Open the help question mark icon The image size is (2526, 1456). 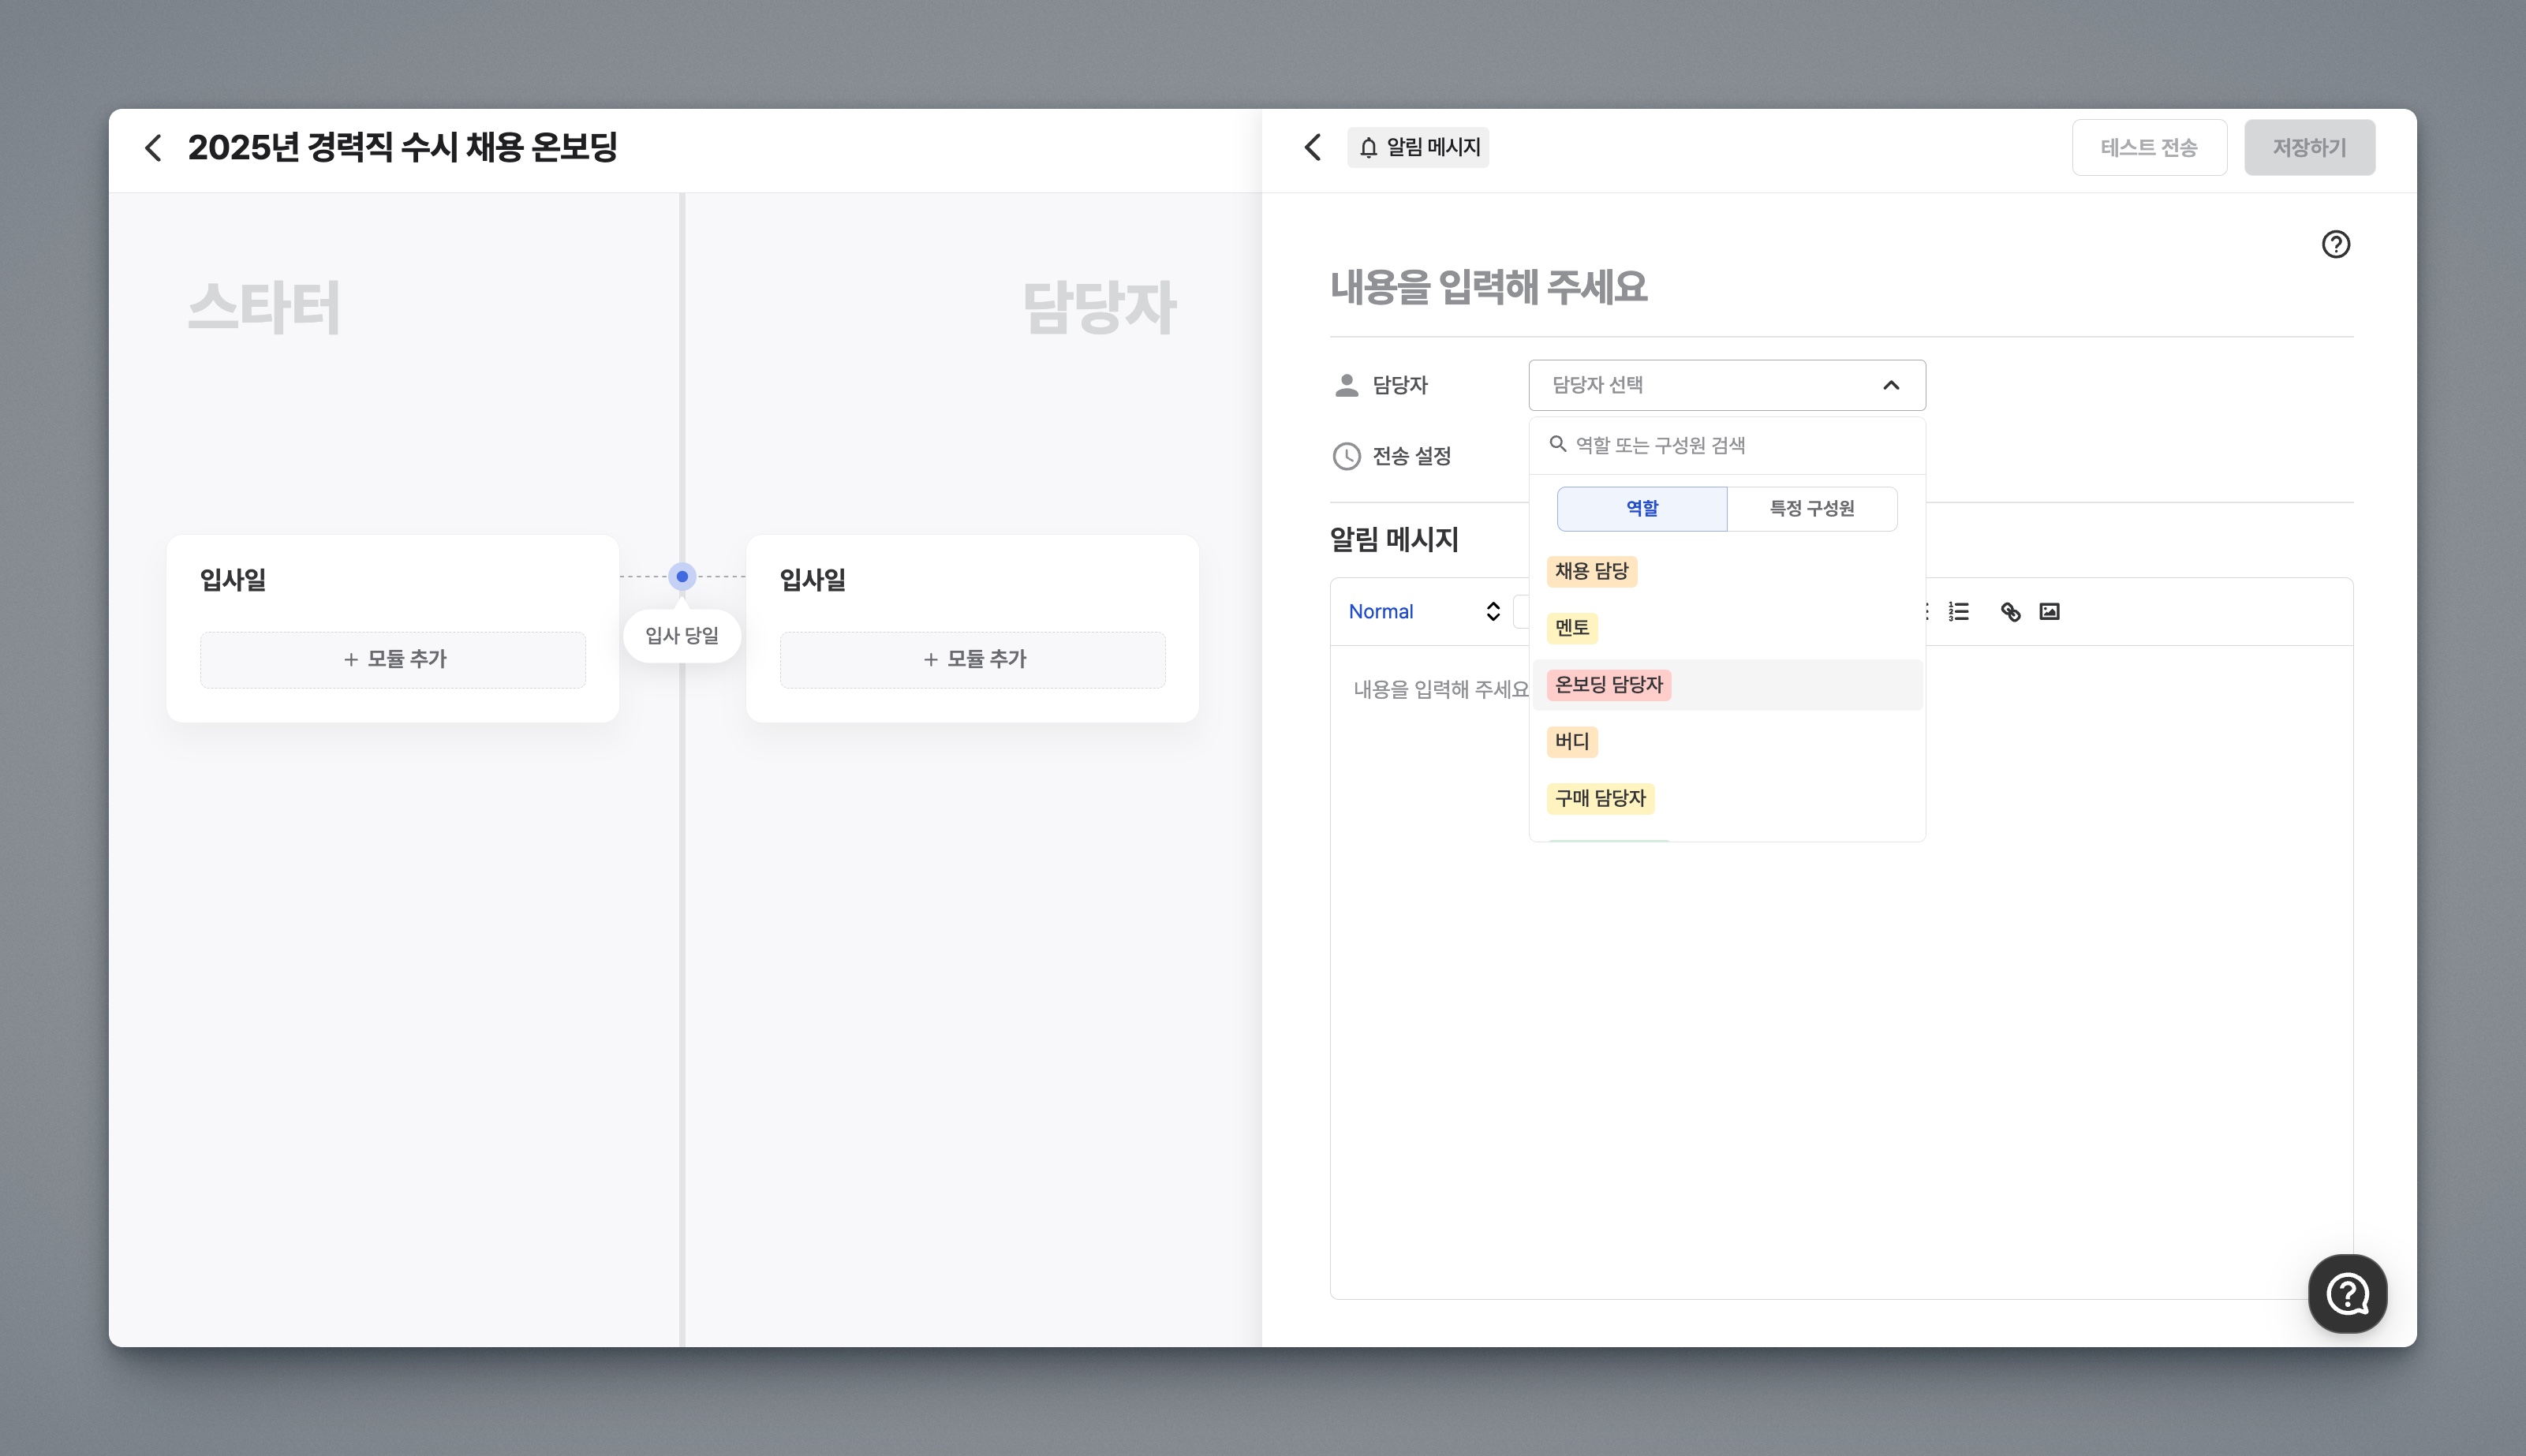(x=2335, y=245)
